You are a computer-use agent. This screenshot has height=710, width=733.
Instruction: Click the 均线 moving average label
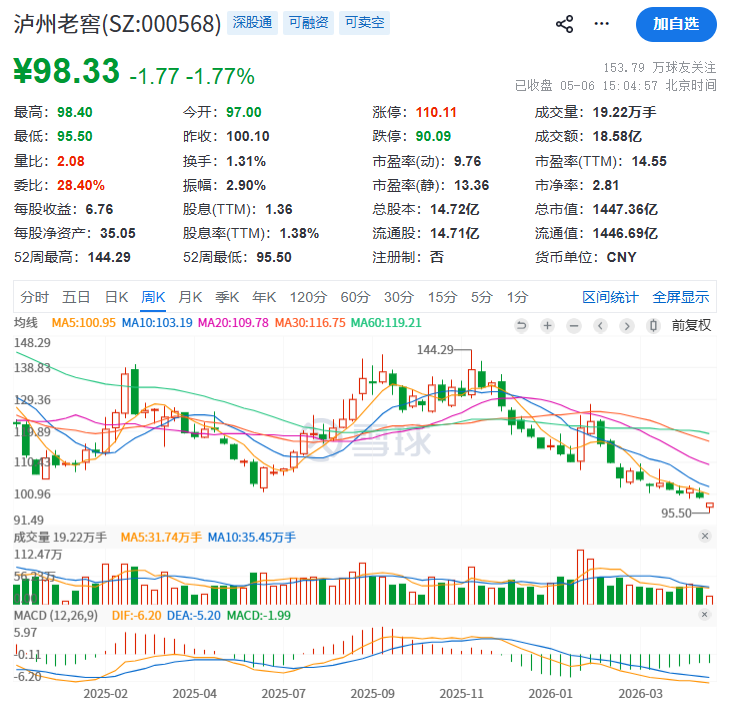click(26, 323)
